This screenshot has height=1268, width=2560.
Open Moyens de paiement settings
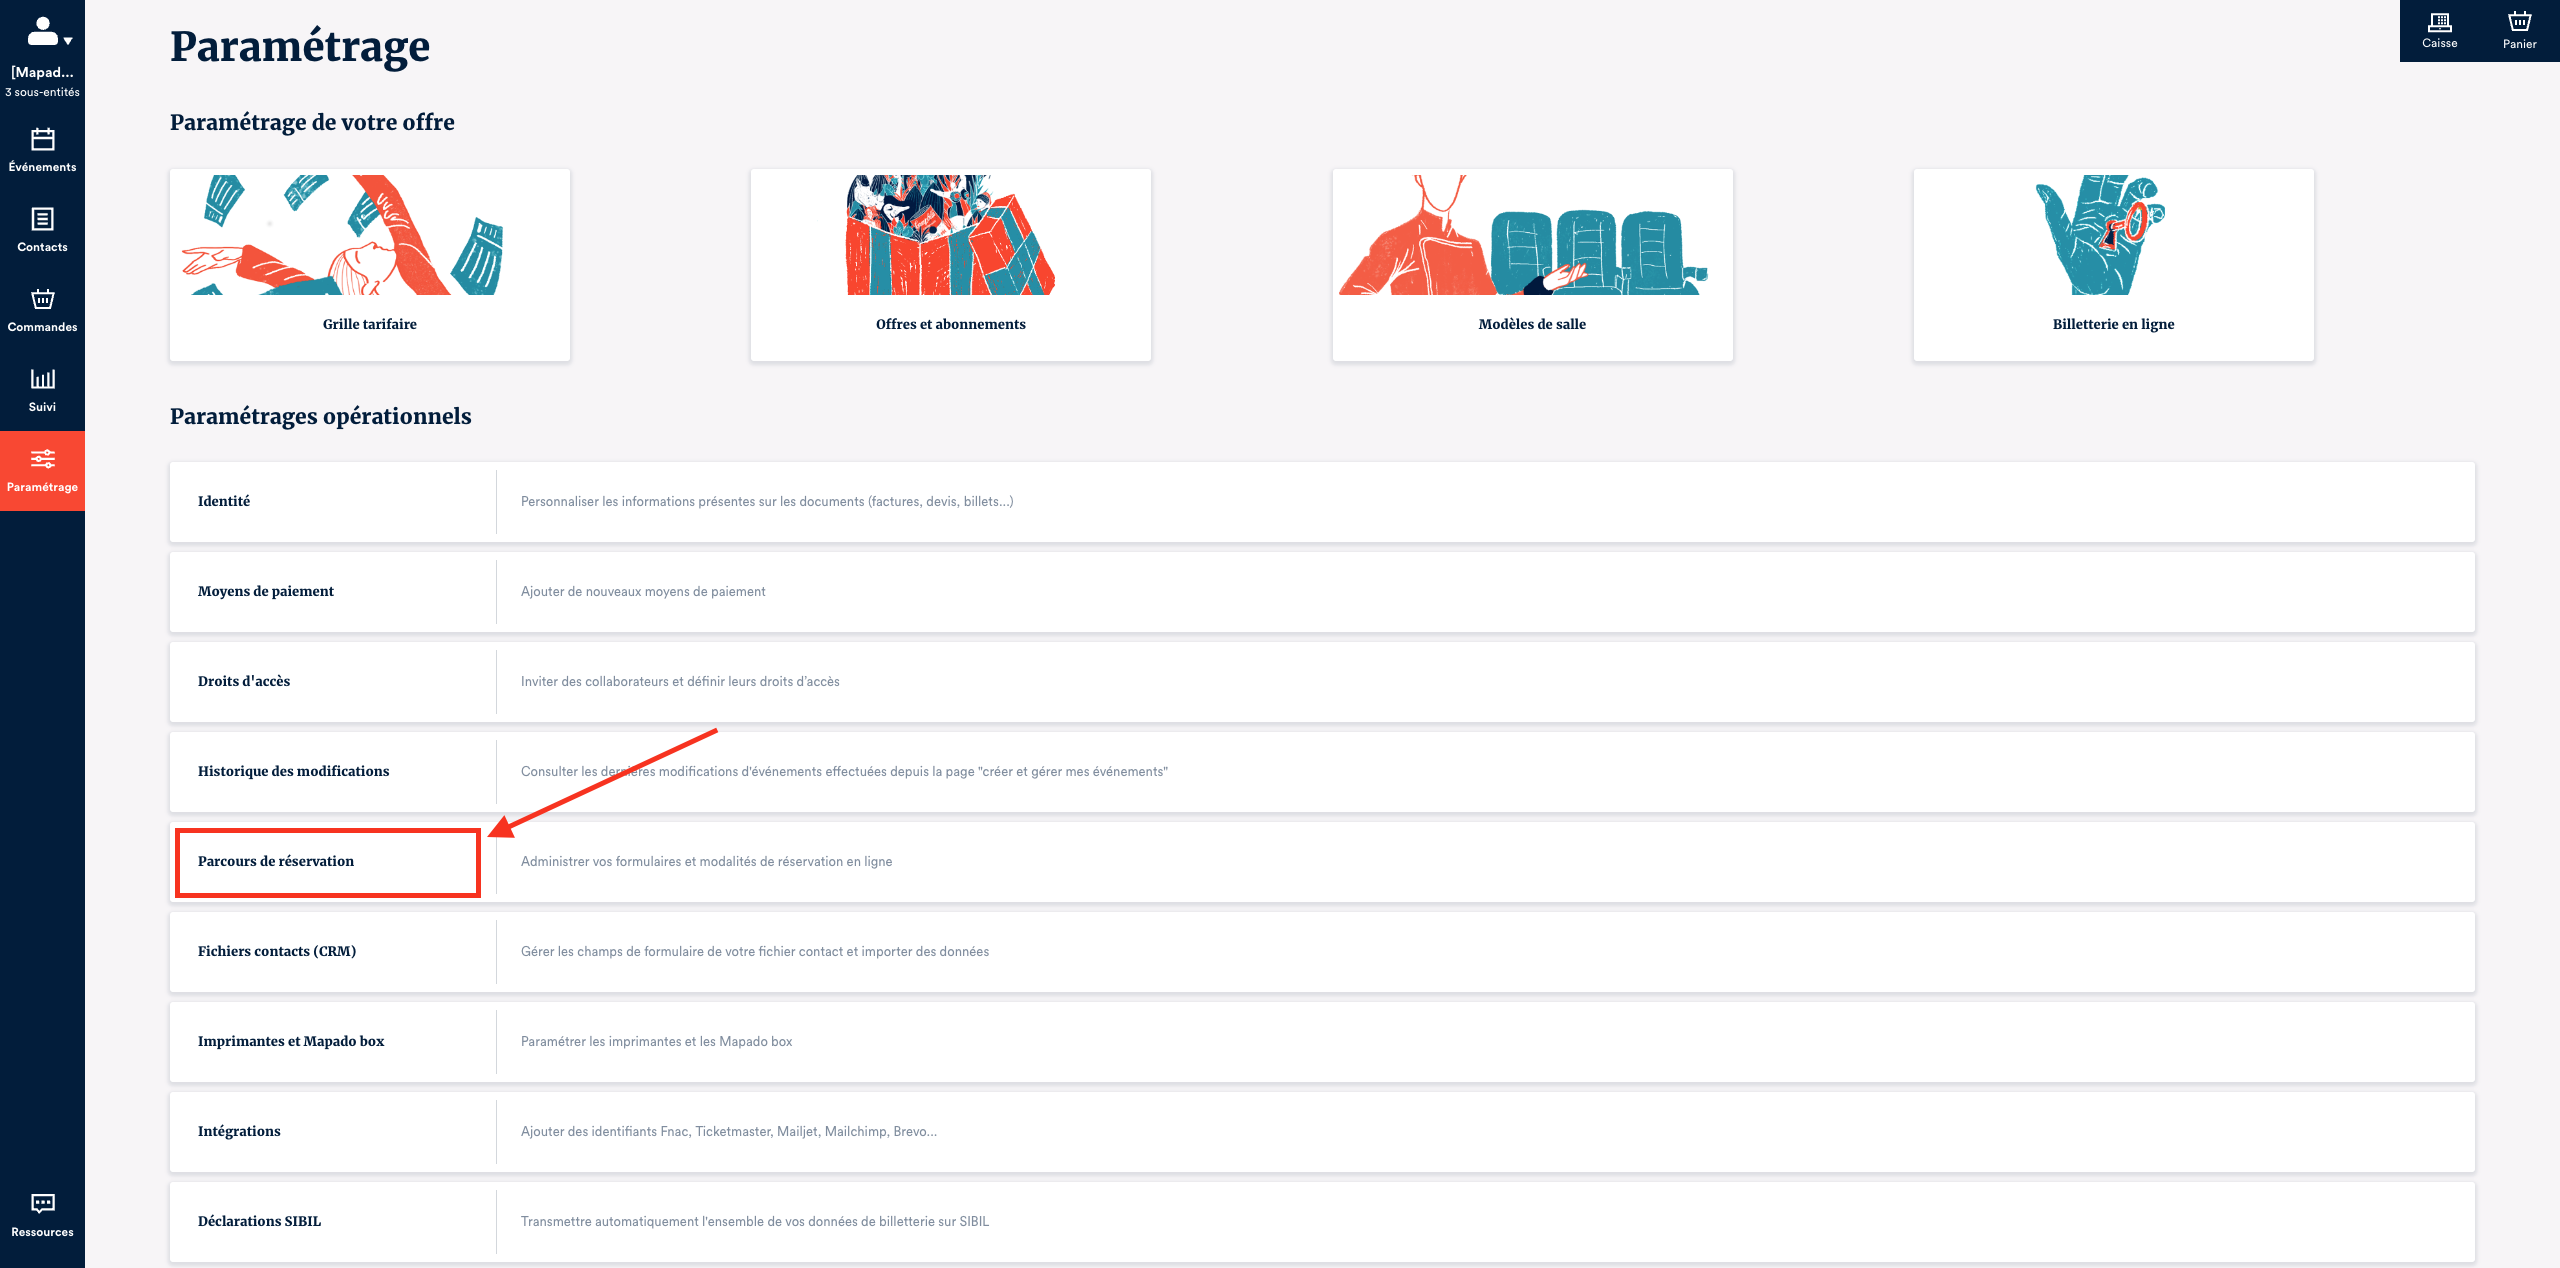point(266,592)
